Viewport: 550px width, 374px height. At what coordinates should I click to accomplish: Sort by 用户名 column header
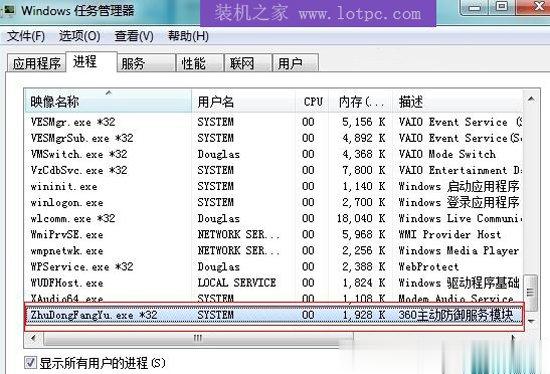coord(243,101)
